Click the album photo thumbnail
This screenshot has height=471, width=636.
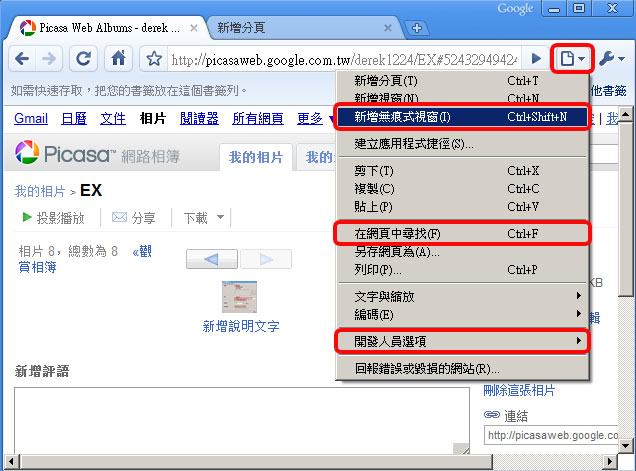coord(239,297)
